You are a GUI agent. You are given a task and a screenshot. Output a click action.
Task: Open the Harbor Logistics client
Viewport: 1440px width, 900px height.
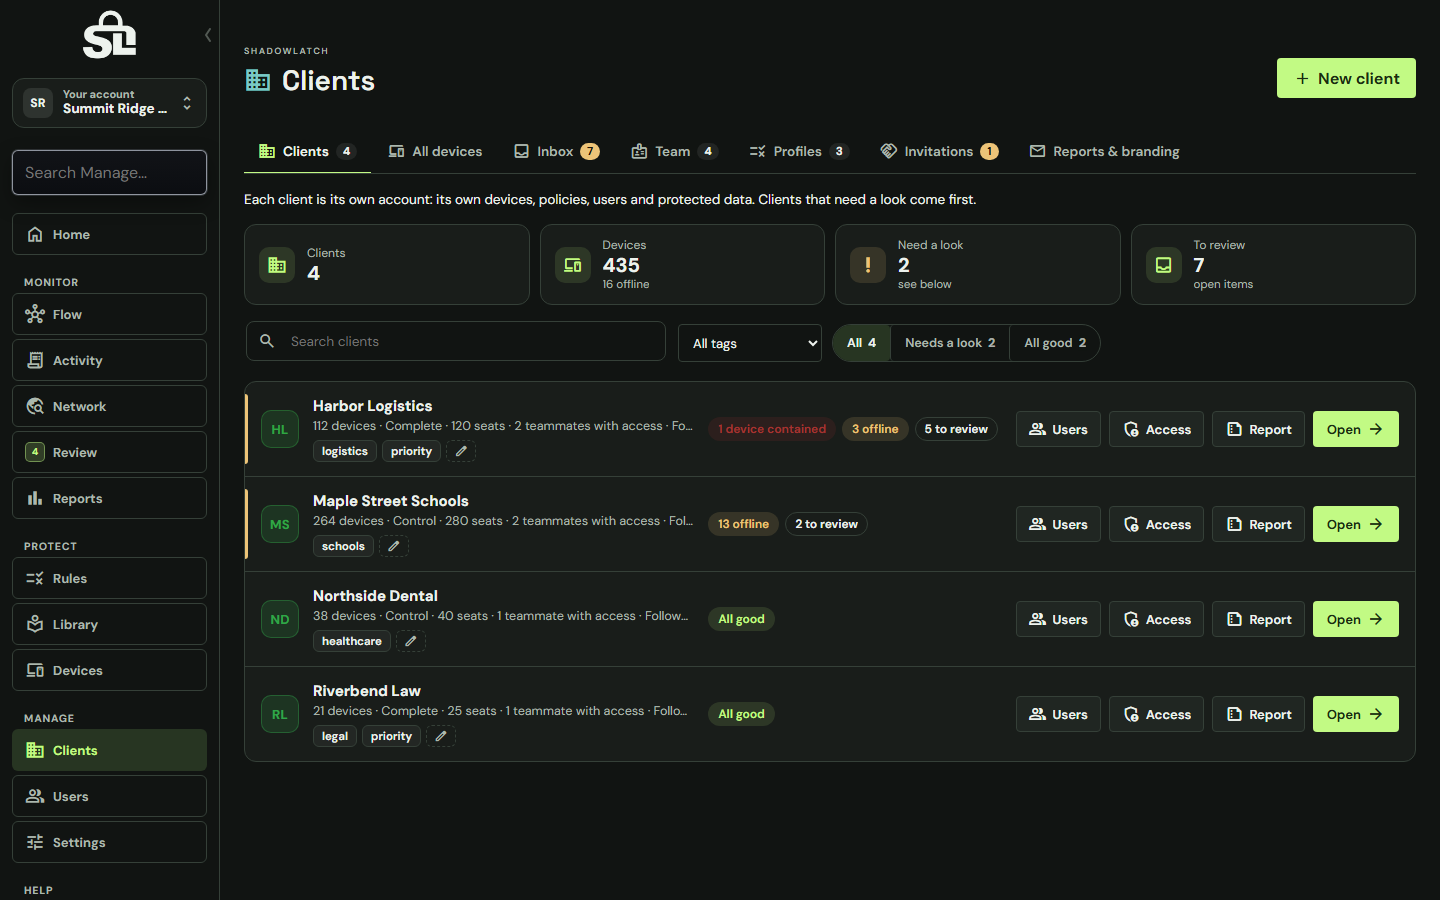1355,429
